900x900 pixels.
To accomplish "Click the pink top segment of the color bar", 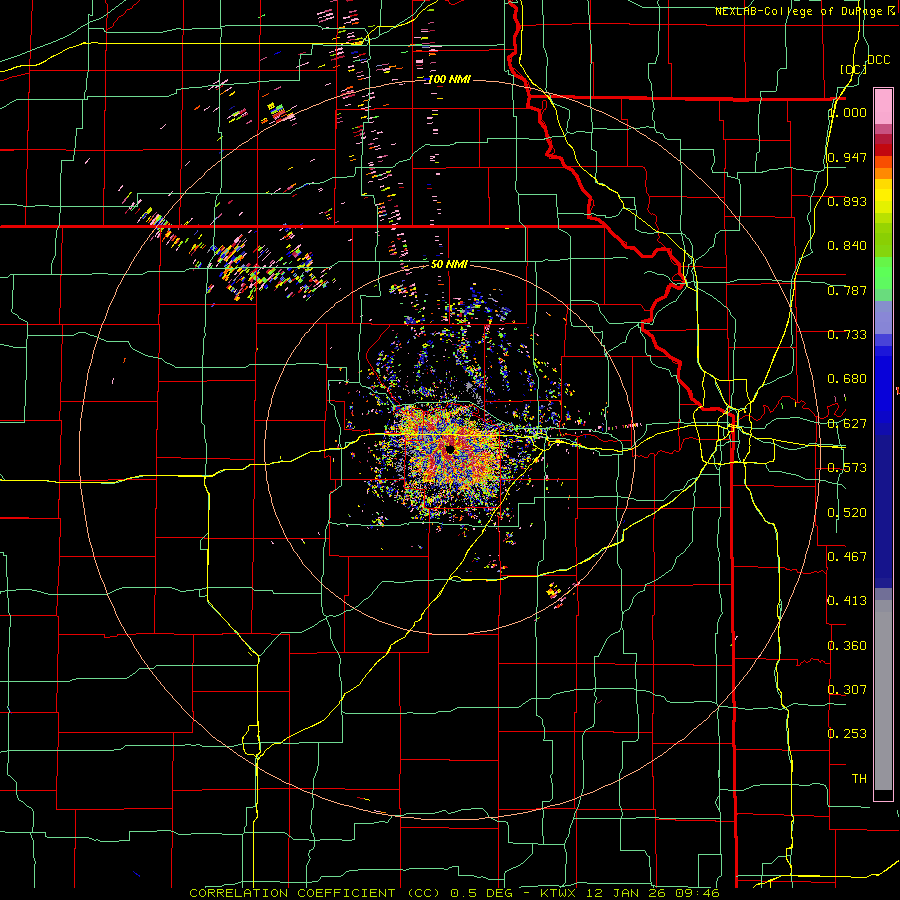I will (x=883, y=107).
